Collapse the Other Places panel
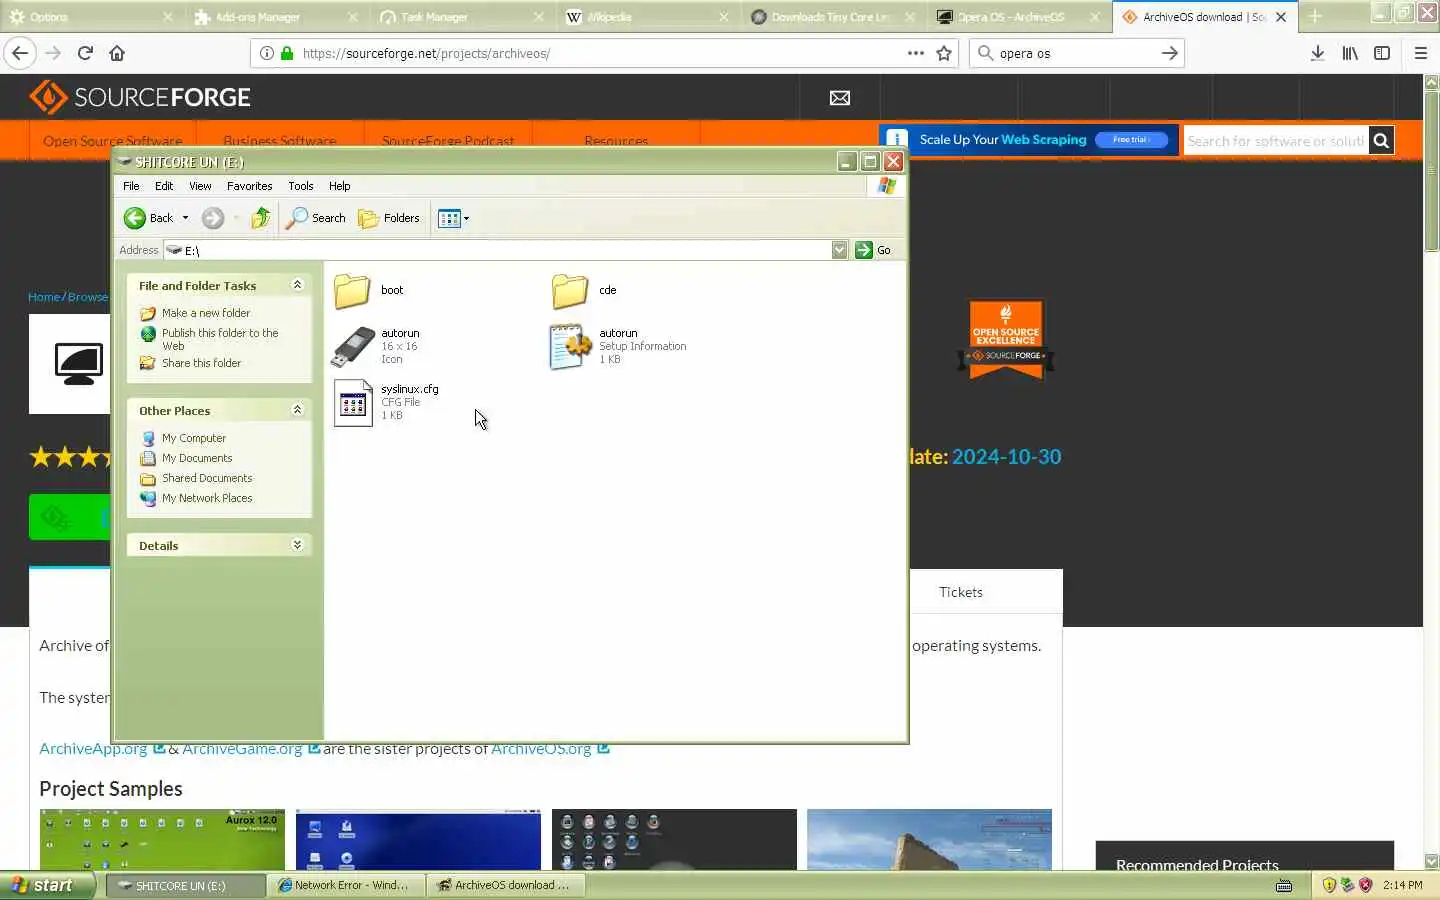Image resolution: width=1440 pixels, height=900 pixels. coord(297,410)
